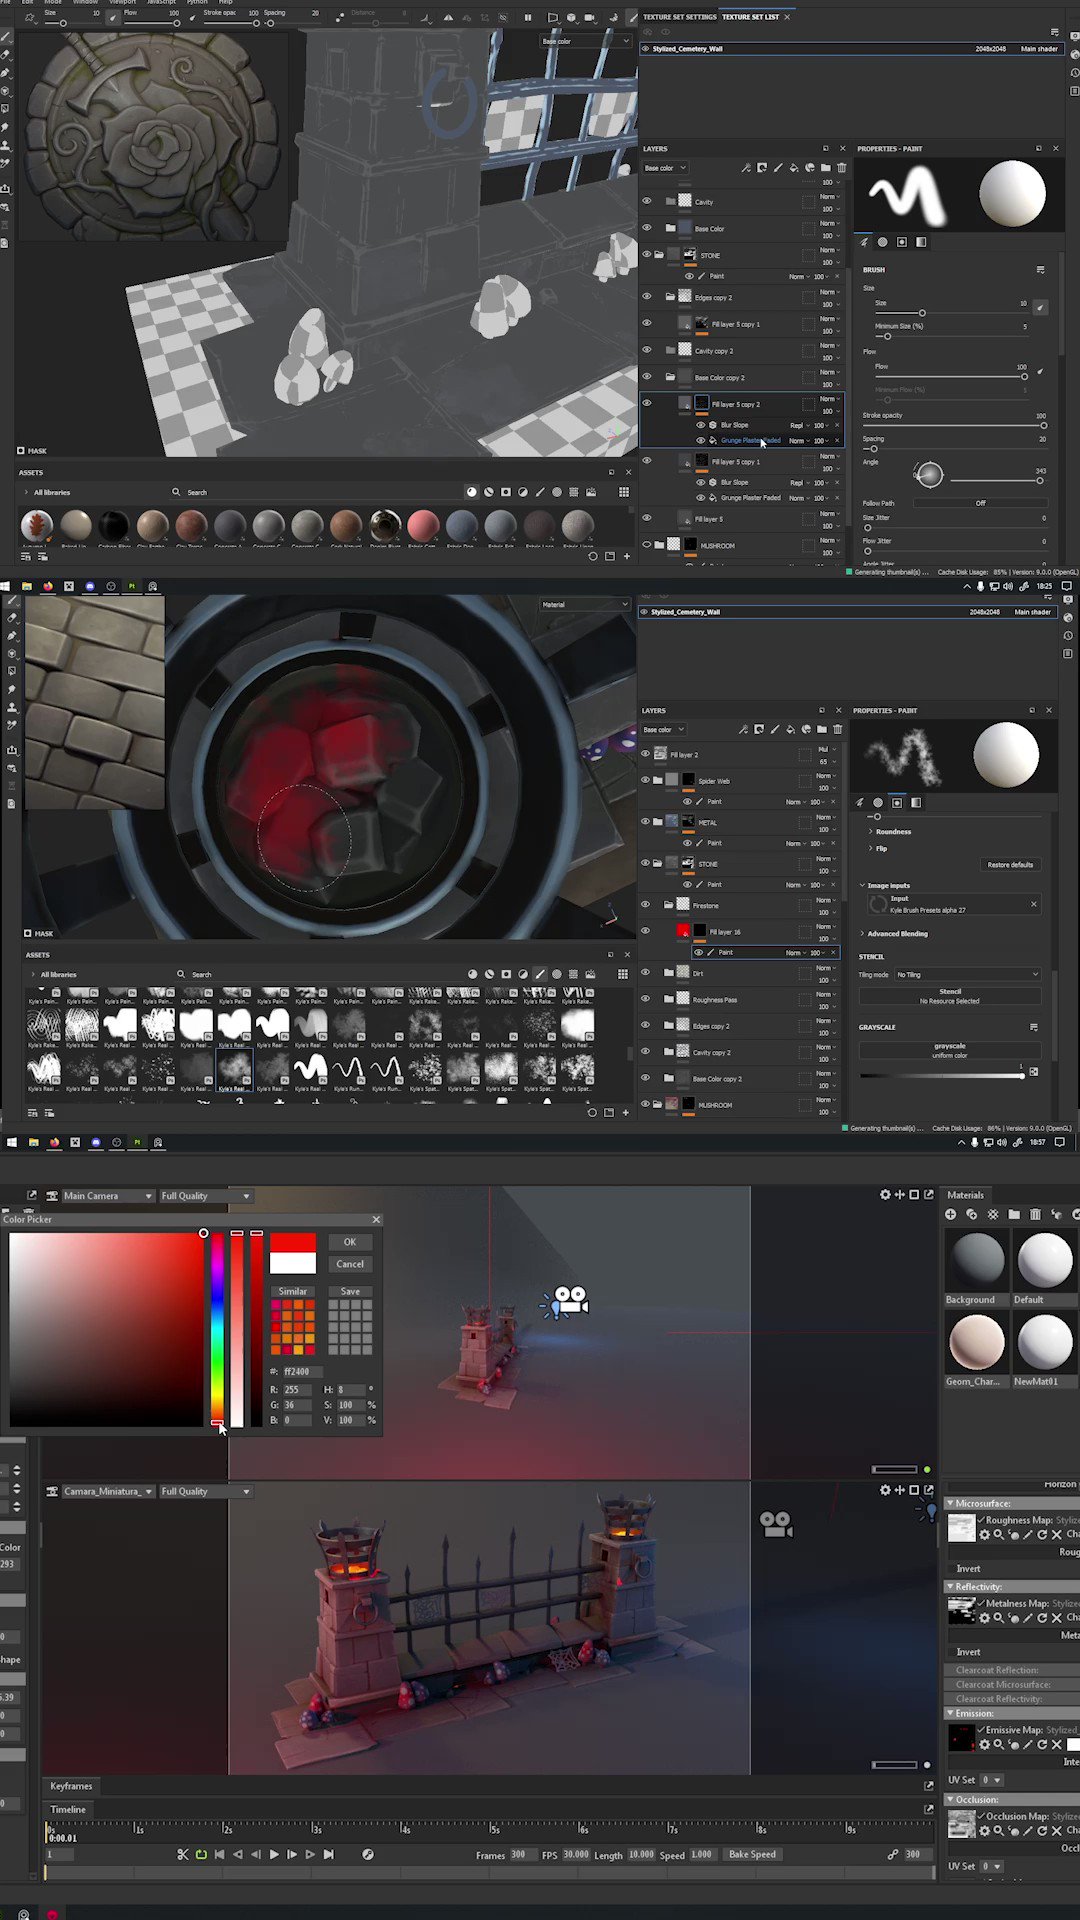Switch to TEXTURE SET SETTINGS tab
Viewport: 1080px width, 1920px height.
(679, 17)
